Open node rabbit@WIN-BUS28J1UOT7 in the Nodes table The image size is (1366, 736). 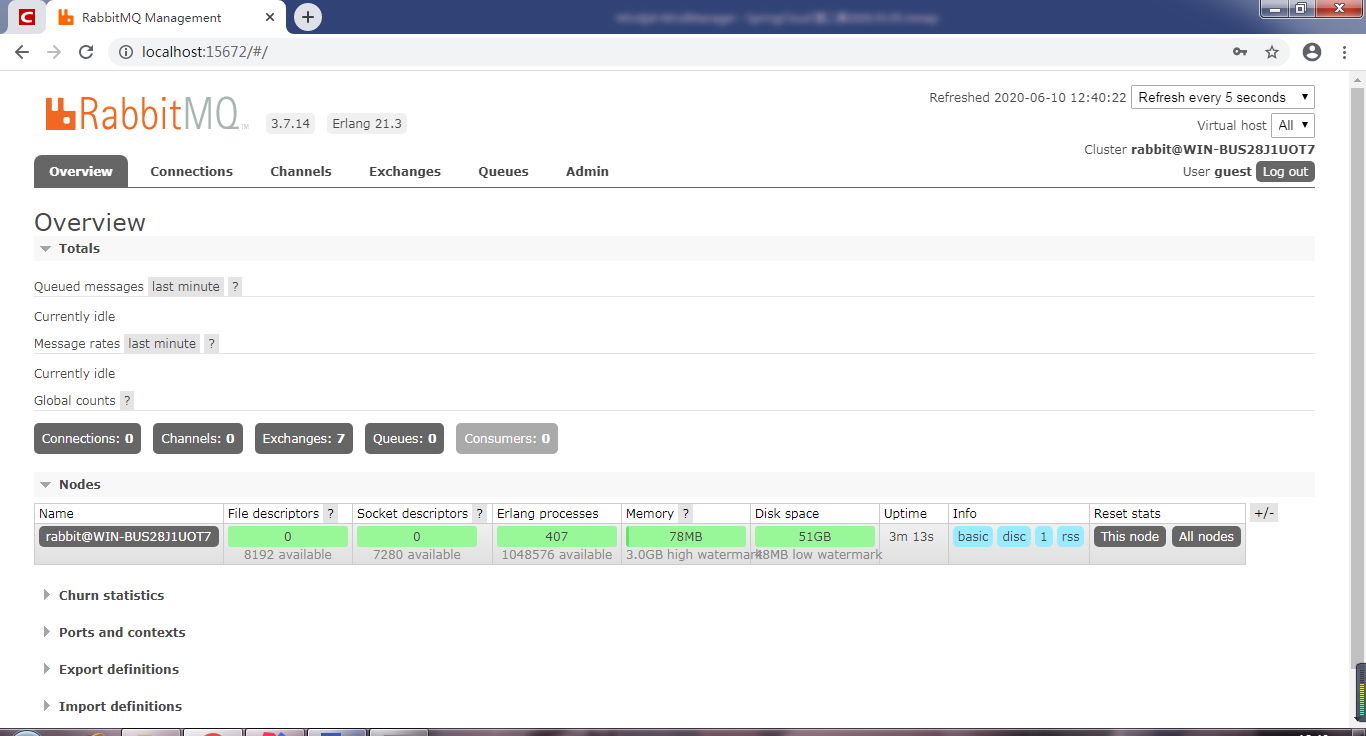(x=129, y=536)
